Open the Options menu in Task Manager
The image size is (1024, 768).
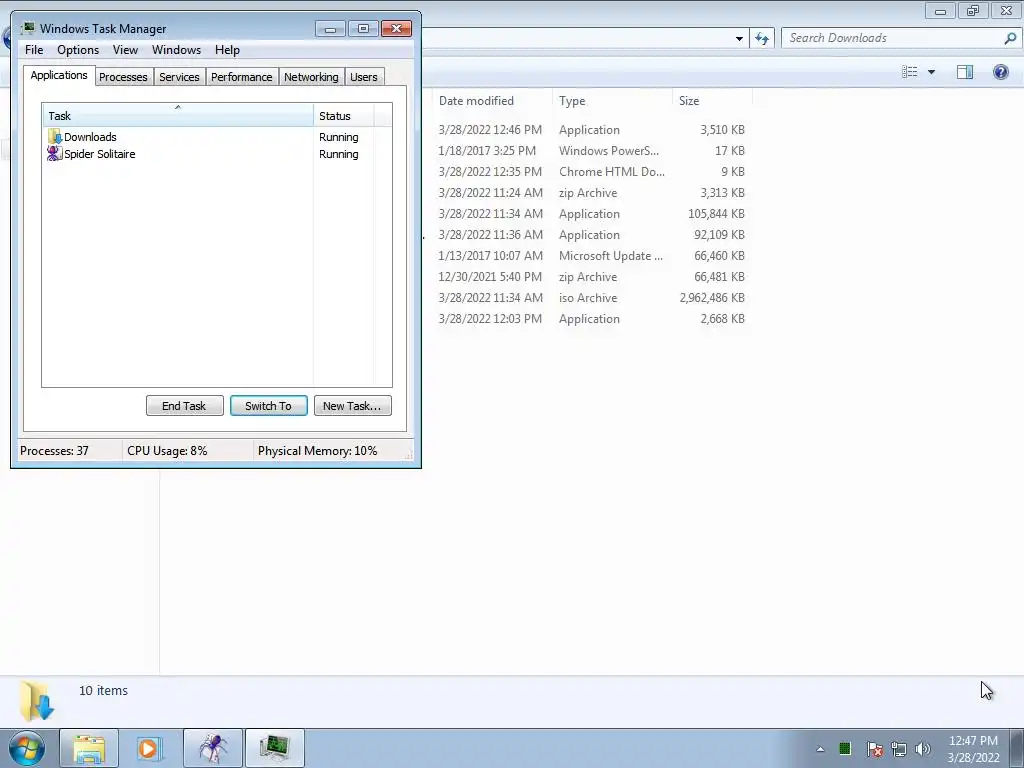pyautogui.click(x=78, y=50)
